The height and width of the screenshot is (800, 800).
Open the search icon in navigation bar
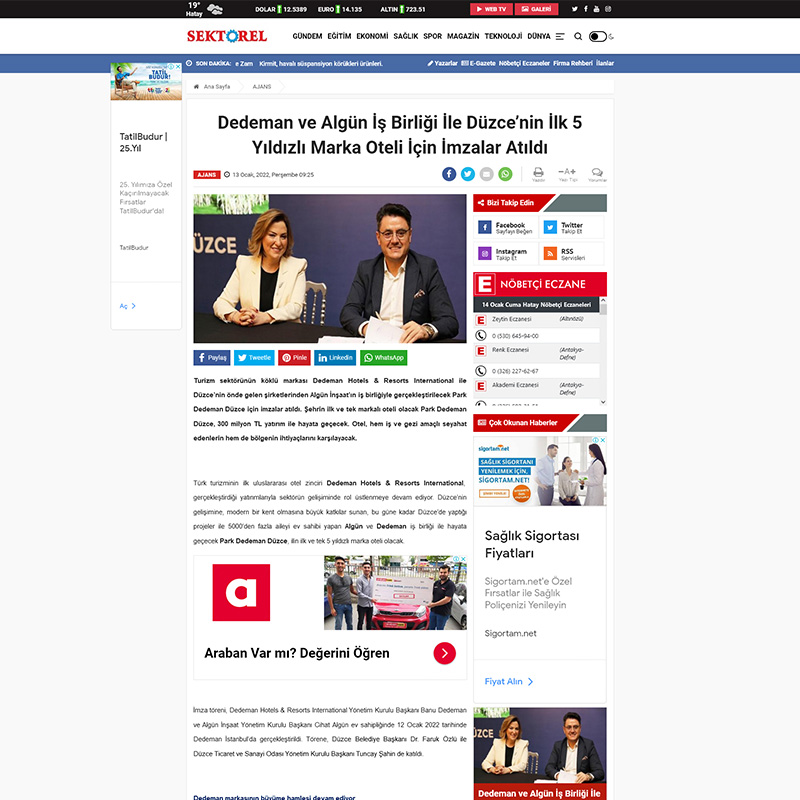click(x=578, y=36)
